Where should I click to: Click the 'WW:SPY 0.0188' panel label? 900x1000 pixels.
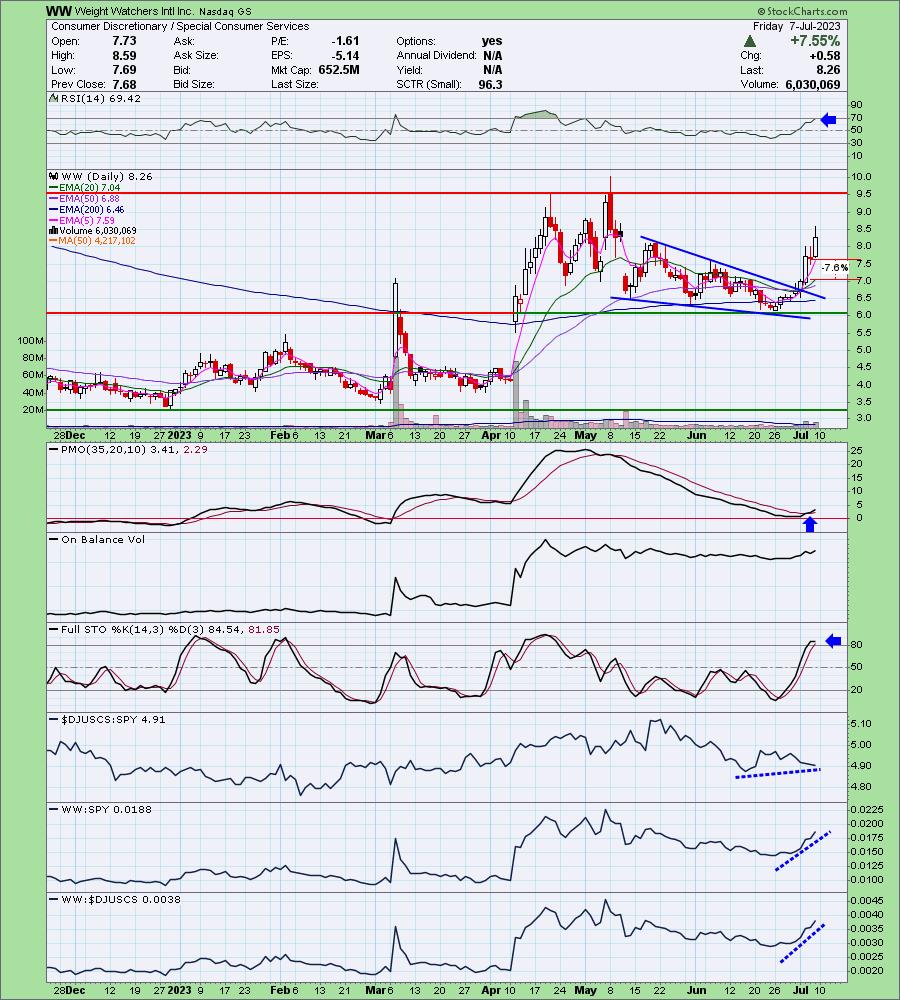pyautogui.click(x=107, y=809)
